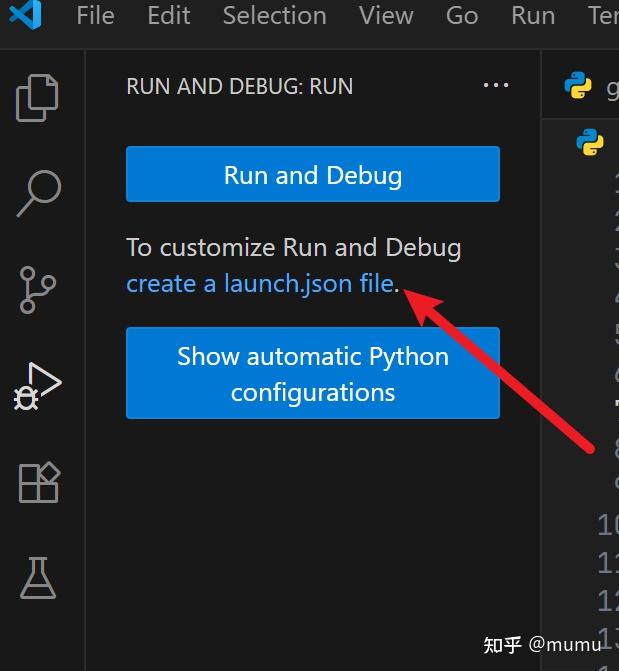Open the Selection menu

pos(274,16)
